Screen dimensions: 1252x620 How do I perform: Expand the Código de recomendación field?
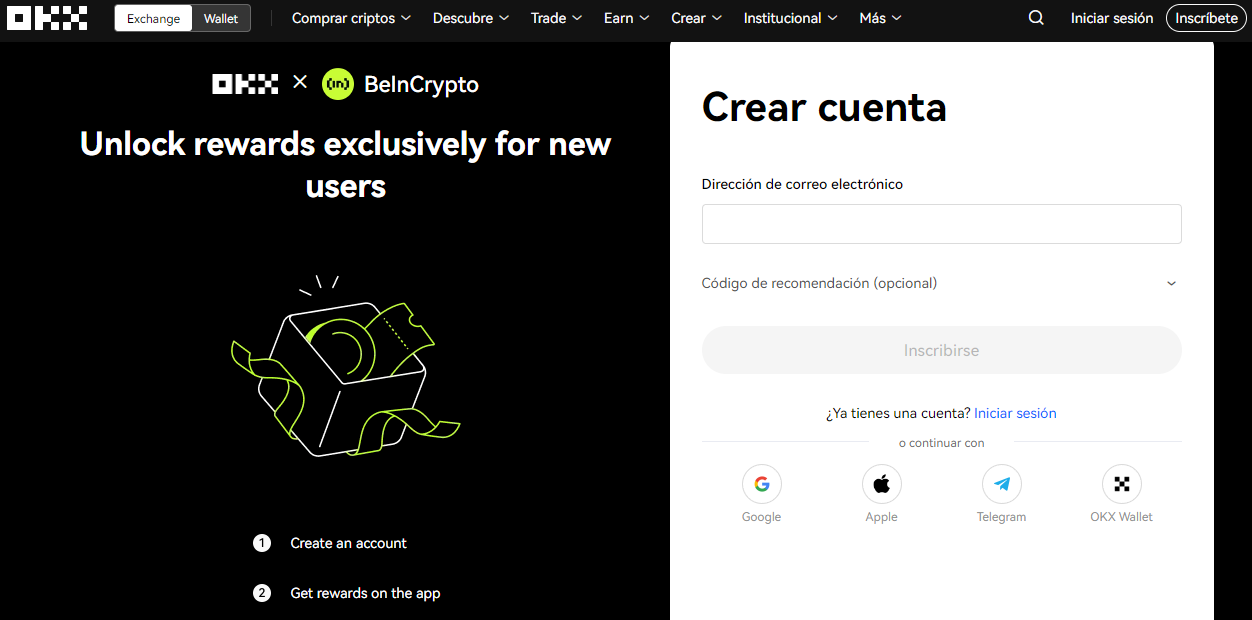pos(941,283)
